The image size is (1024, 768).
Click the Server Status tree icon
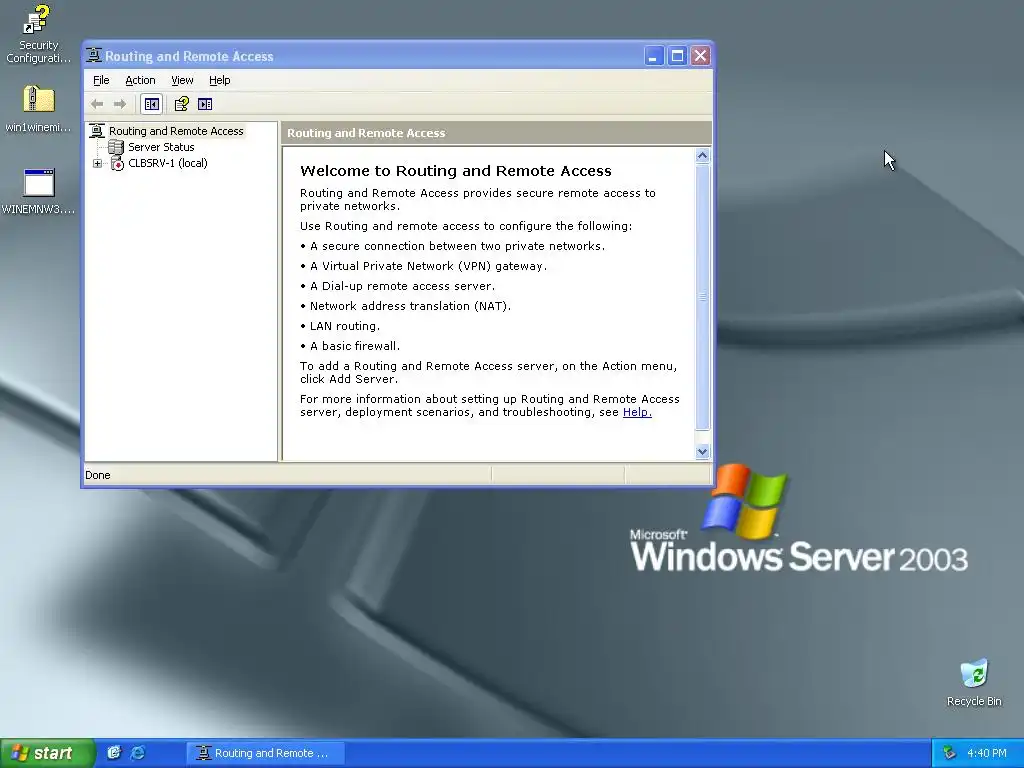click(116, 147)
